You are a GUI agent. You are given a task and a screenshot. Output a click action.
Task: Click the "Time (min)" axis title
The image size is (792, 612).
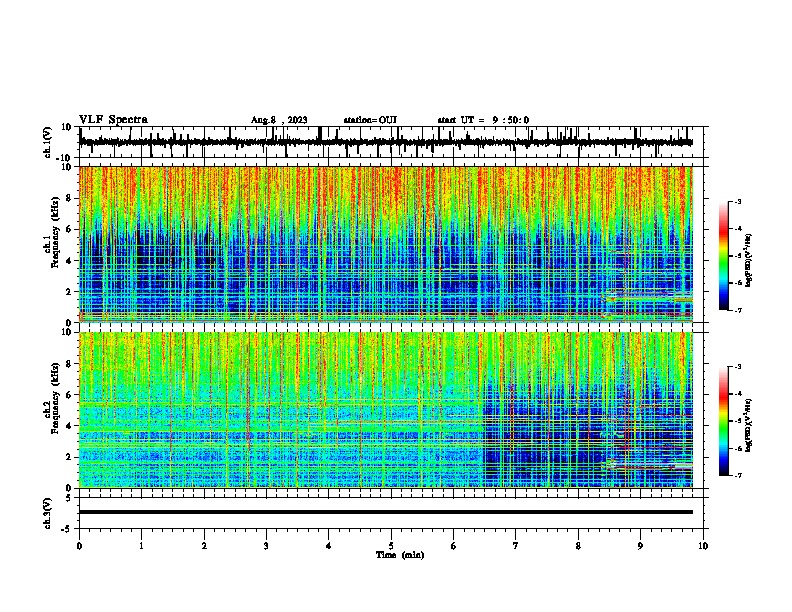pos(400,555)
